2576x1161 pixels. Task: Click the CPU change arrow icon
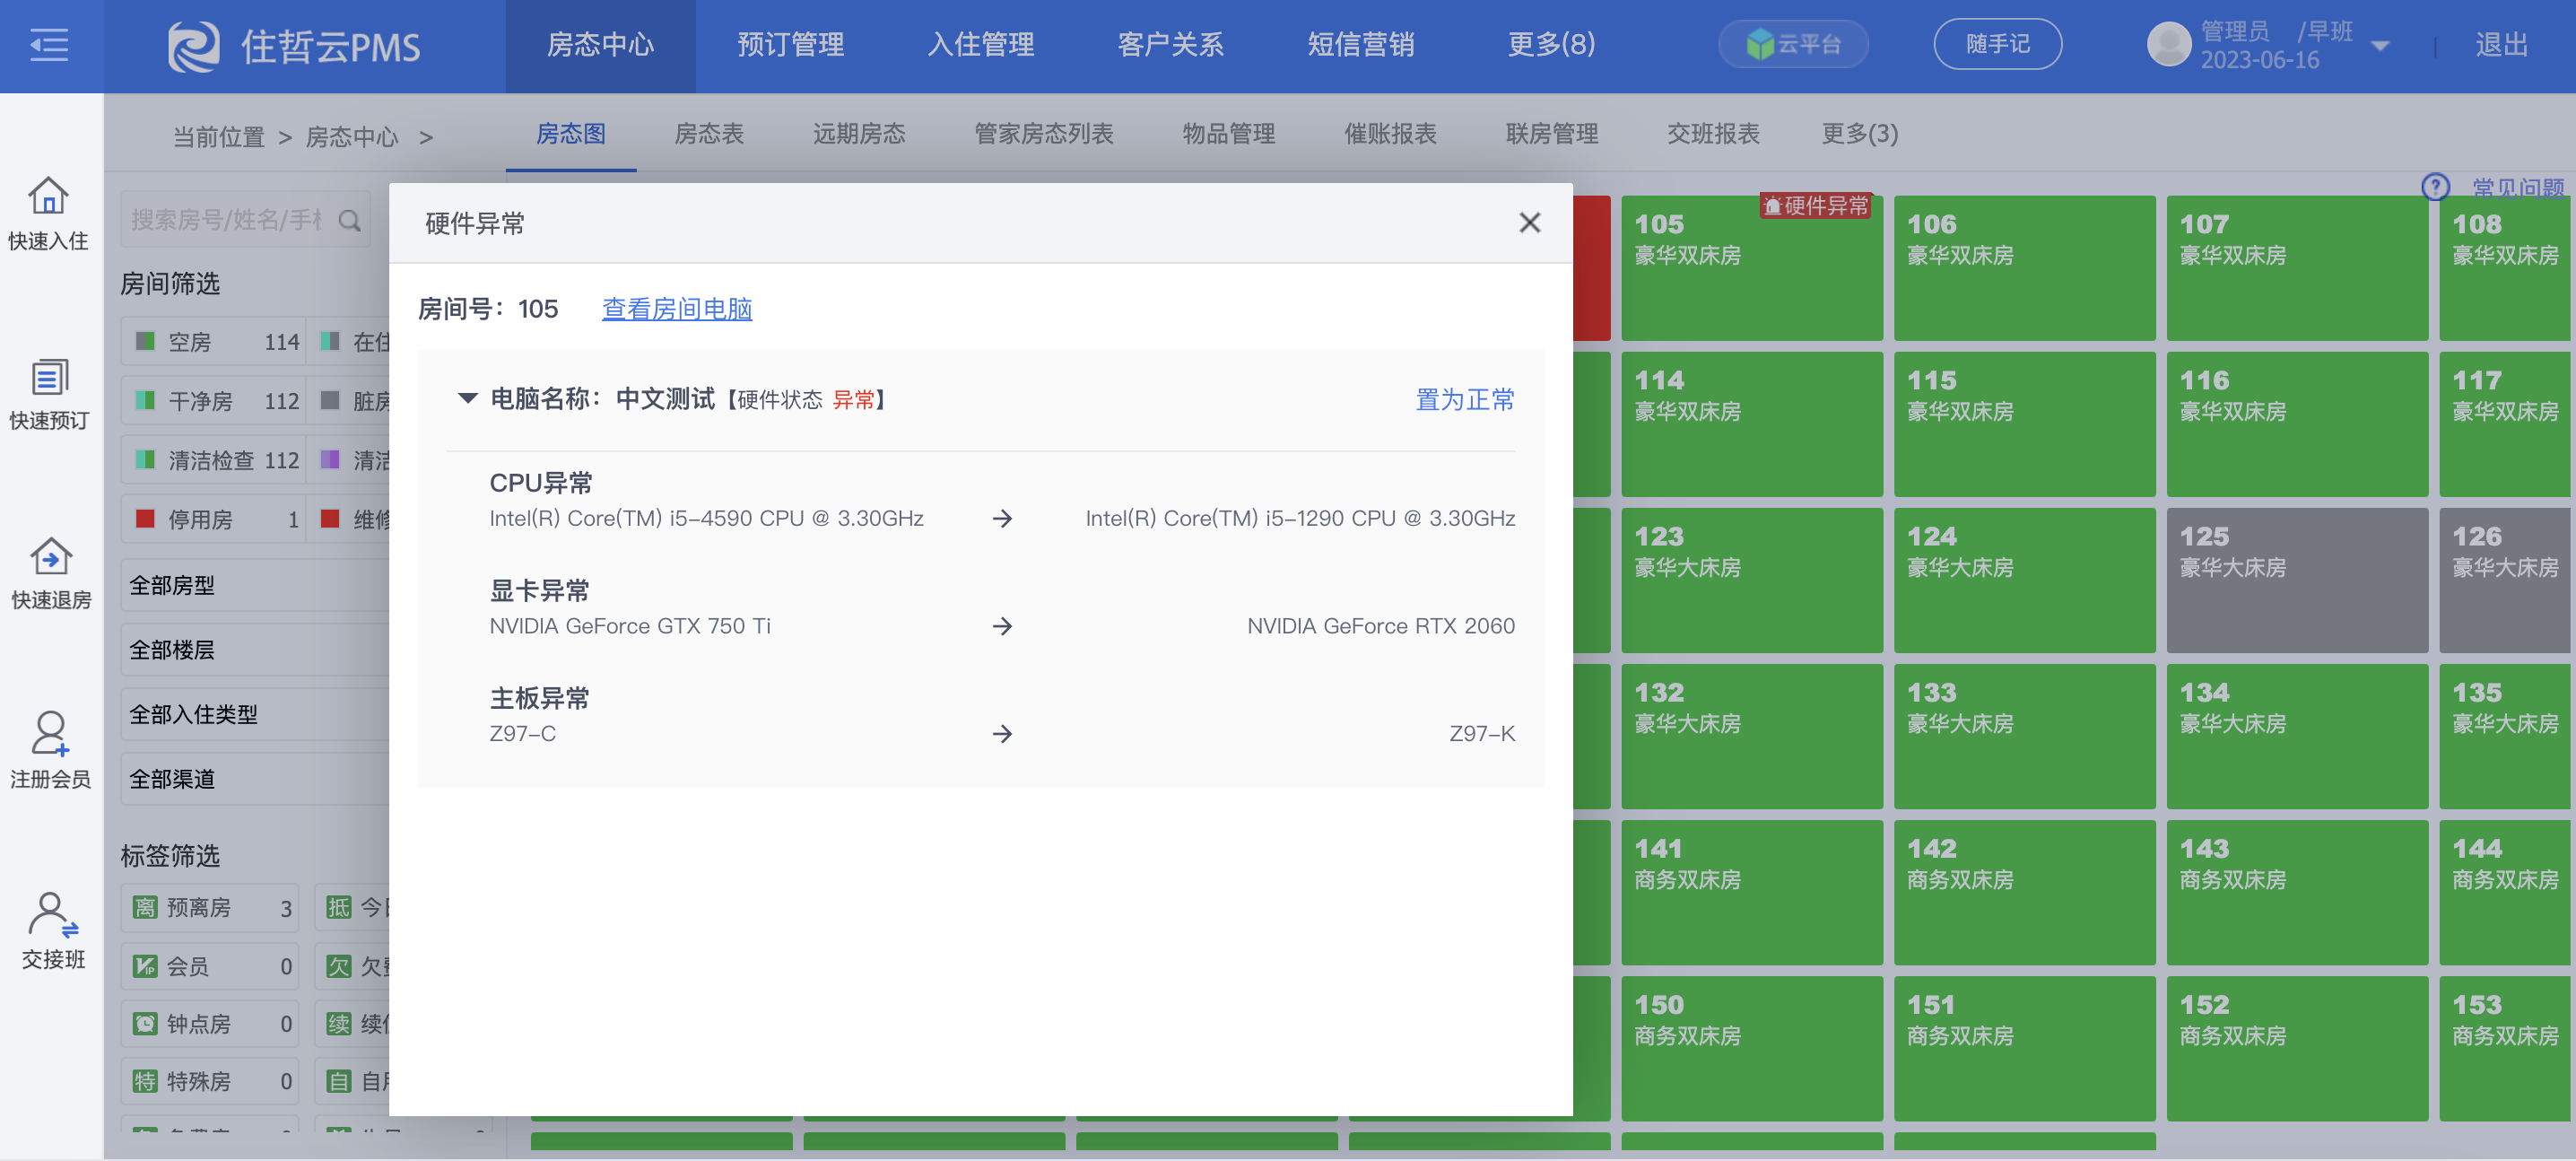pos(1002,518)
